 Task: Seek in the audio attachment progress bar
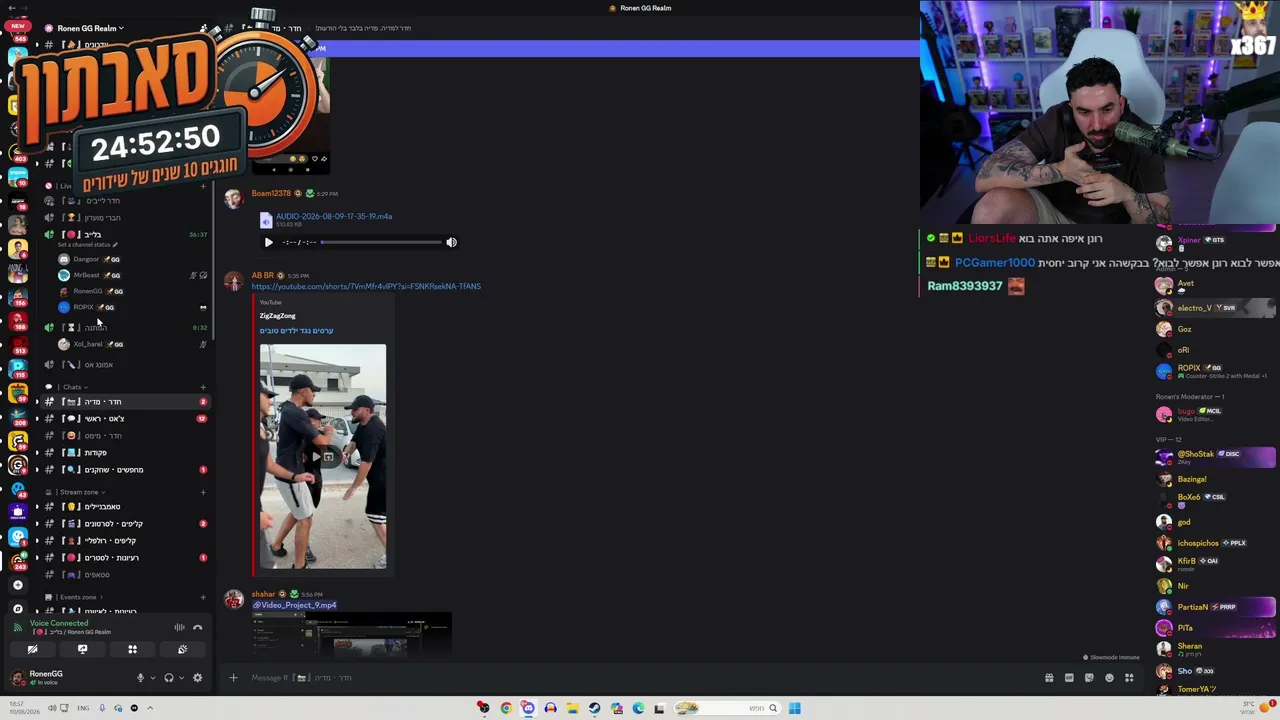pos(381,242)
